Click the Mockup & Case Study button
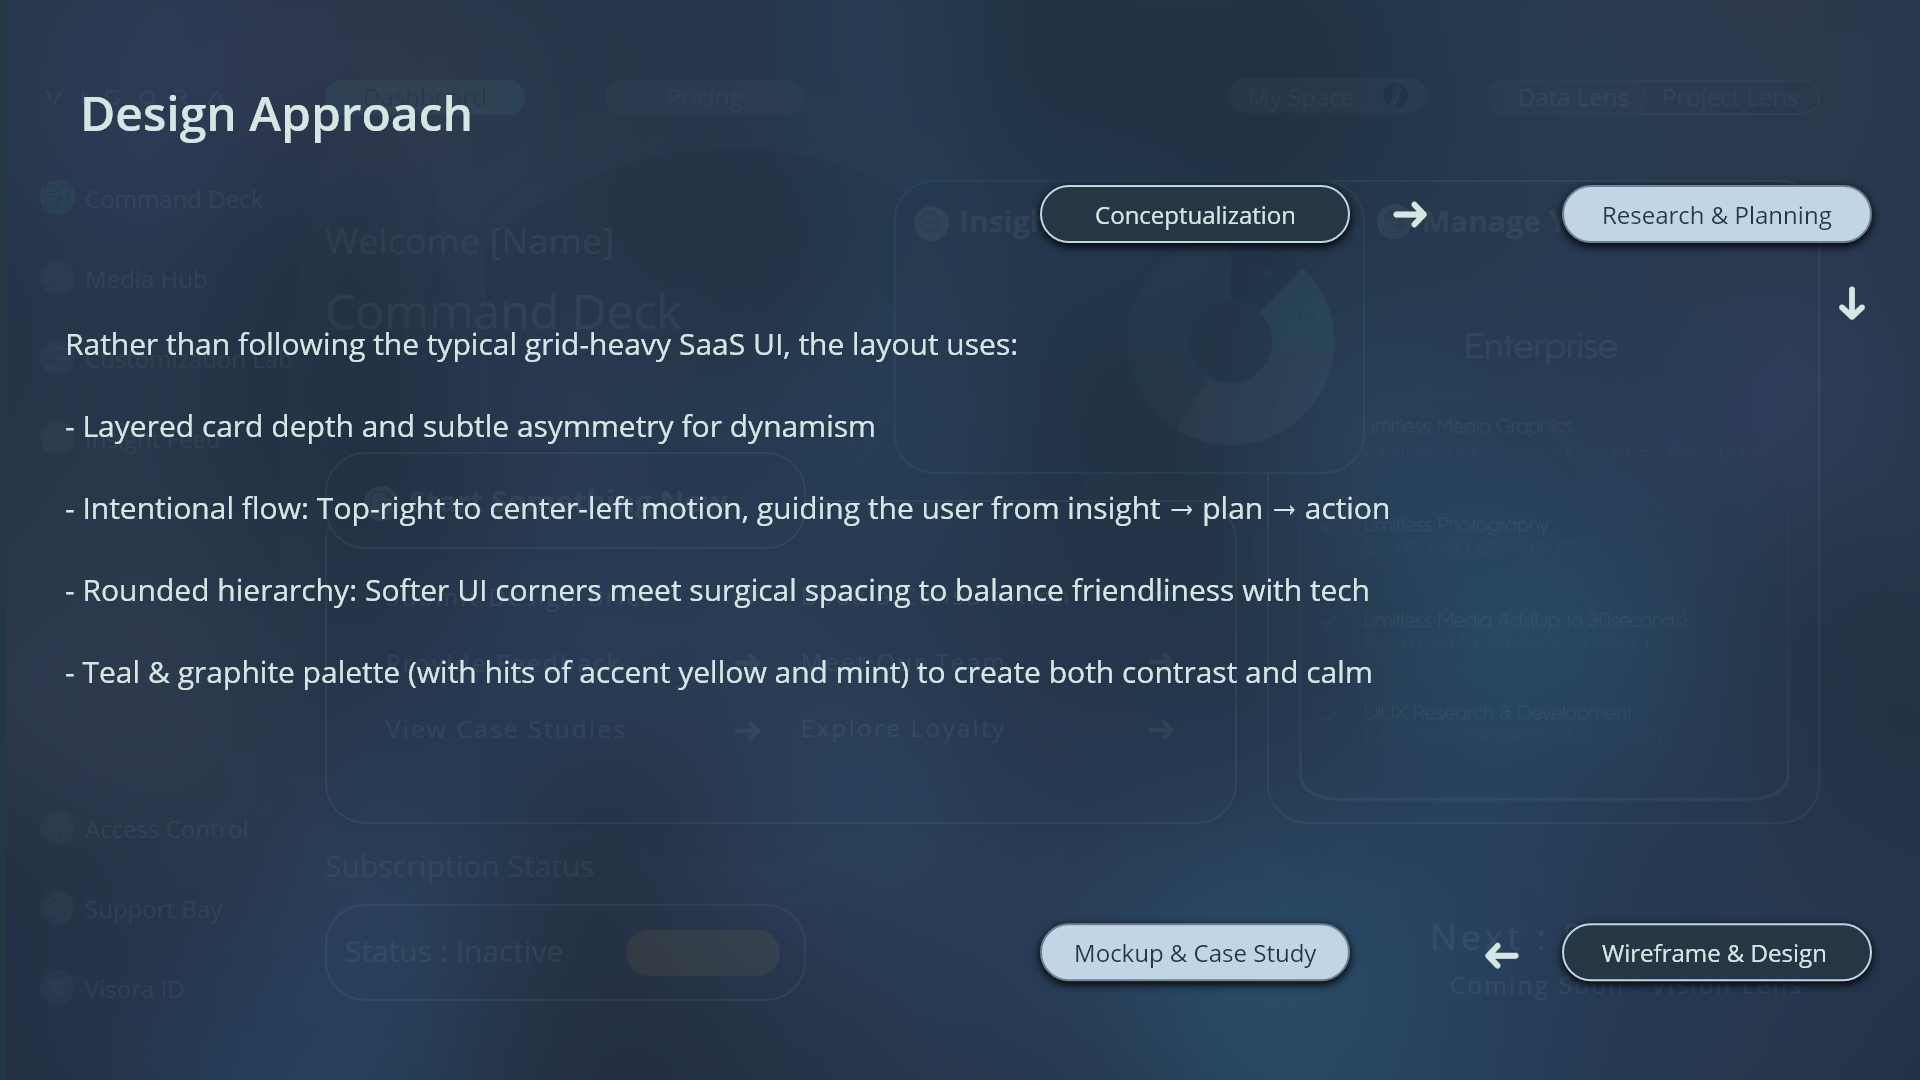Viewport: 1920px width, 1080px height. [1194, 953]
